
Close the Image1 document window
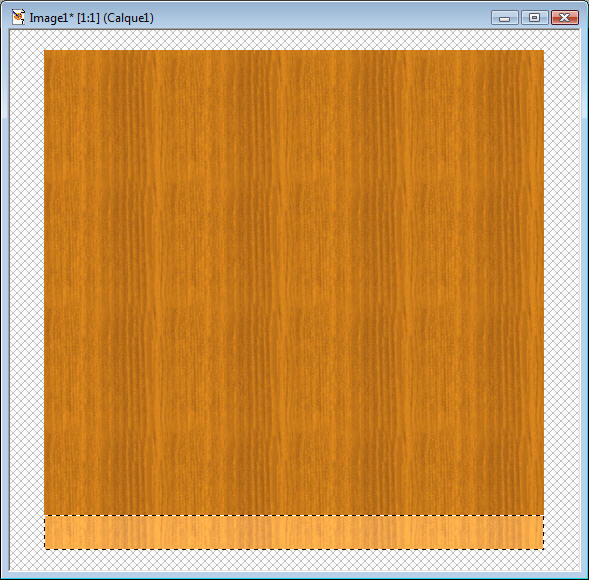(565, 18)
